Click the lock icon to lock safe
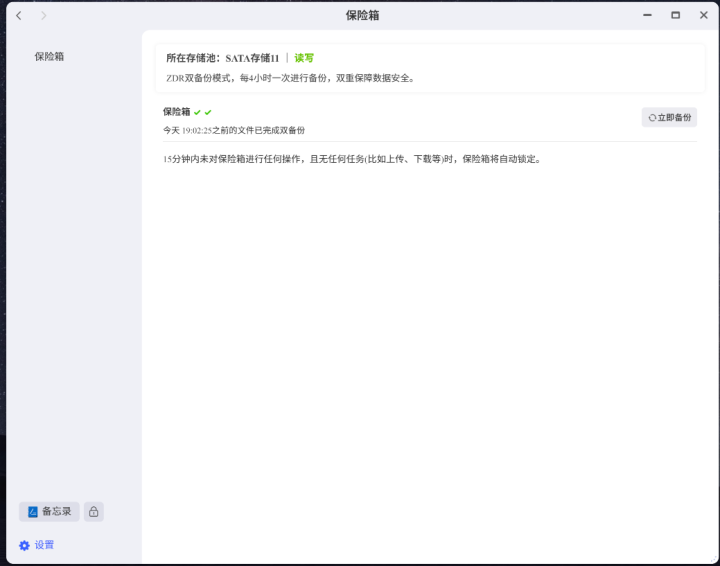Image resolution: width=720 pixels, height=566 pixels. pos(93,512)
